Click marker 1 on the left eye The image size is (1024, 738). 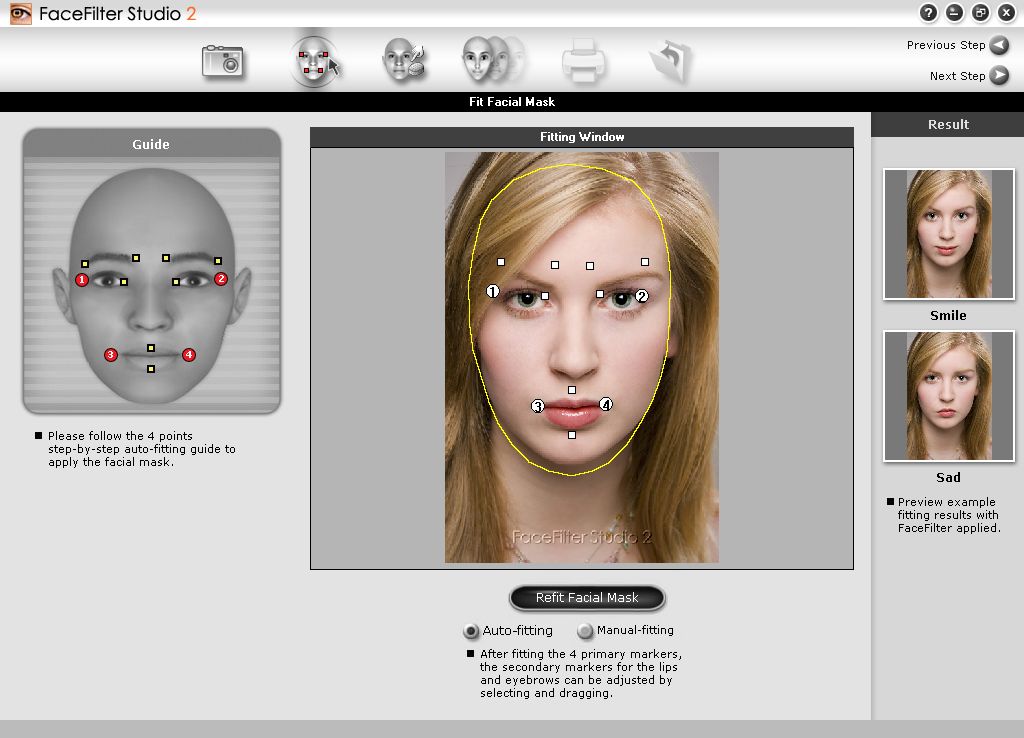click(492, 291)
